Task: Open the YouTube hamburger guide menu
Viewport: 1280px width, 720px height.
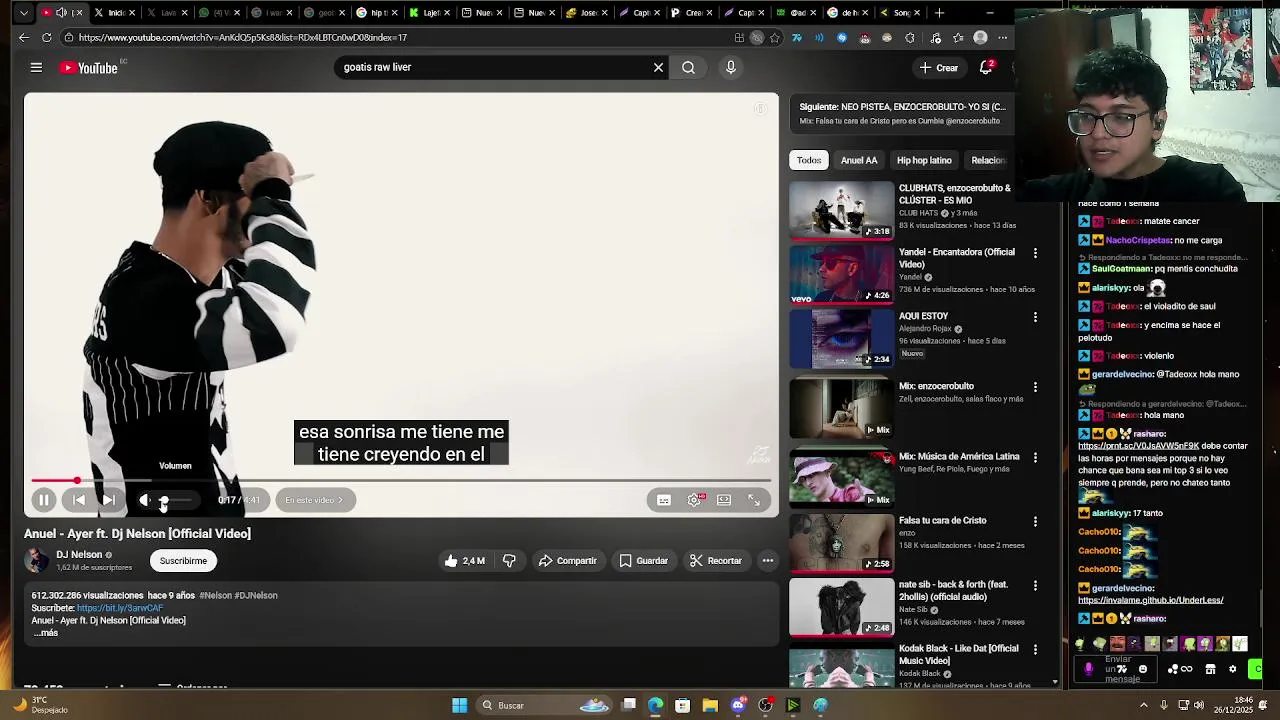Action: click(36, 68)
